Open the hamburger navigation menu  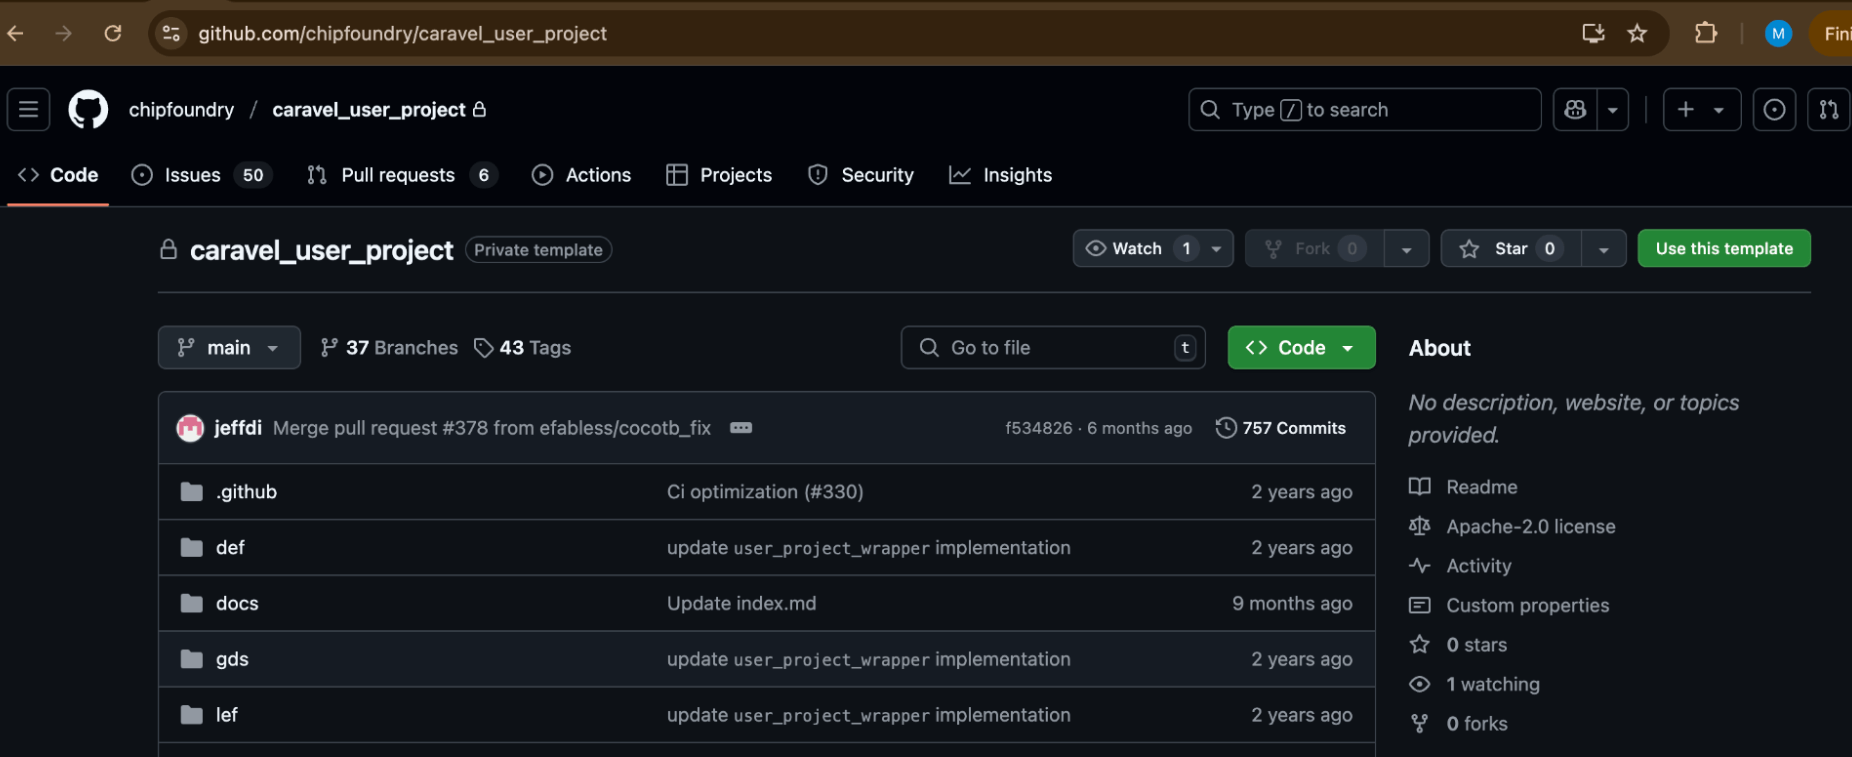pyautogui.click(x=29, y=110)
